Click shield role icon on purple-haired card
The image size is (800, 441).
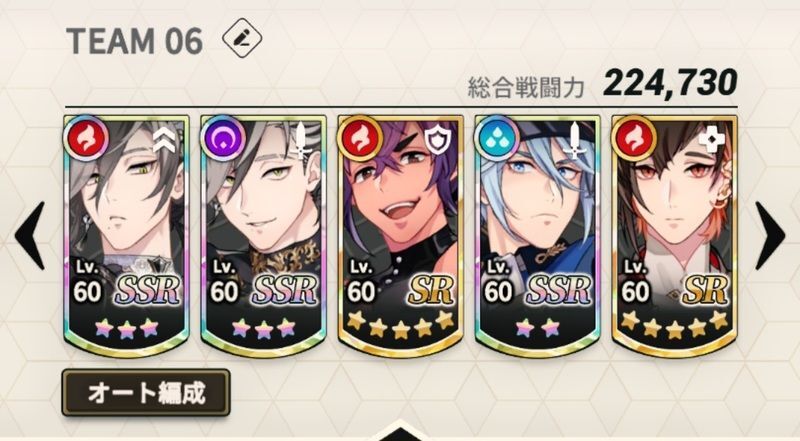[436, 140]
